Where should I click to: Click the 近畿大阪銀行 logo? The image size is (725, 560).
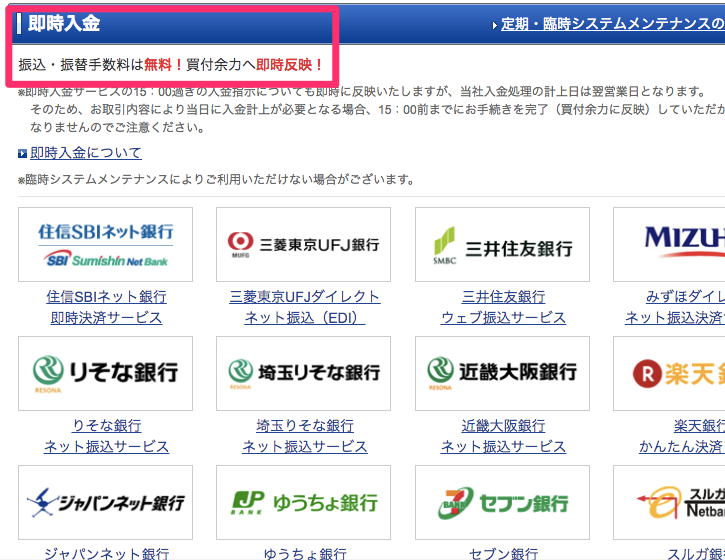point(503,373)
